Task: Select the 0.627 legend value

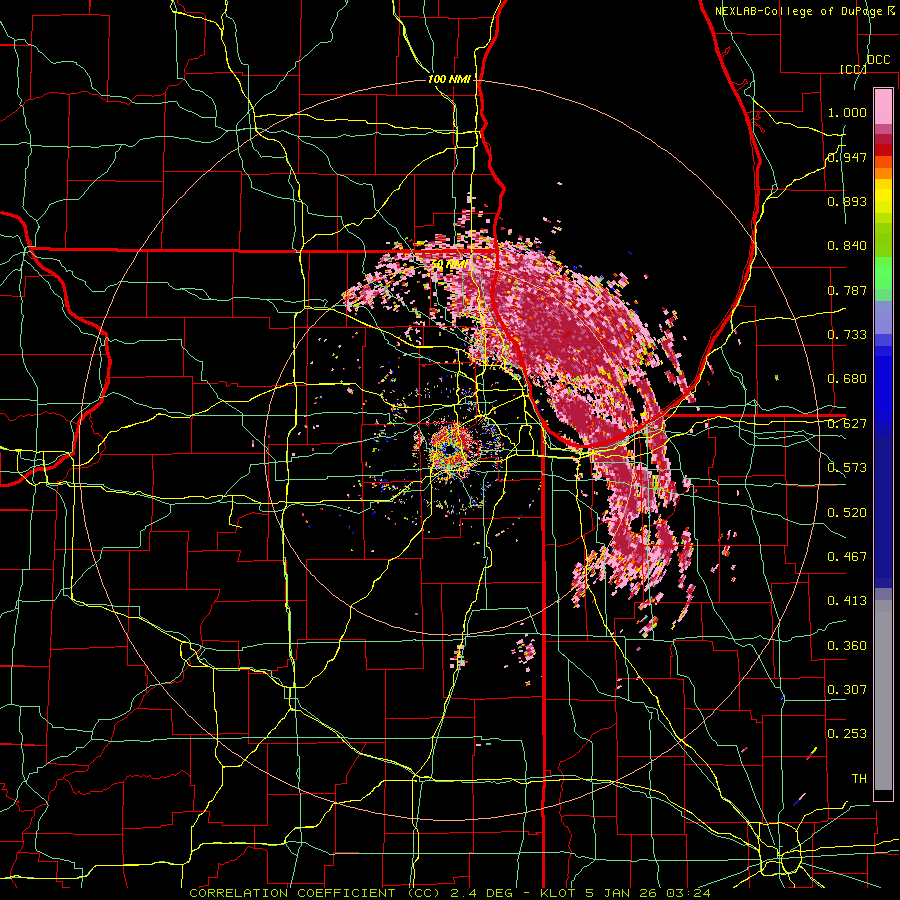Action: click(x=847, y=424)
